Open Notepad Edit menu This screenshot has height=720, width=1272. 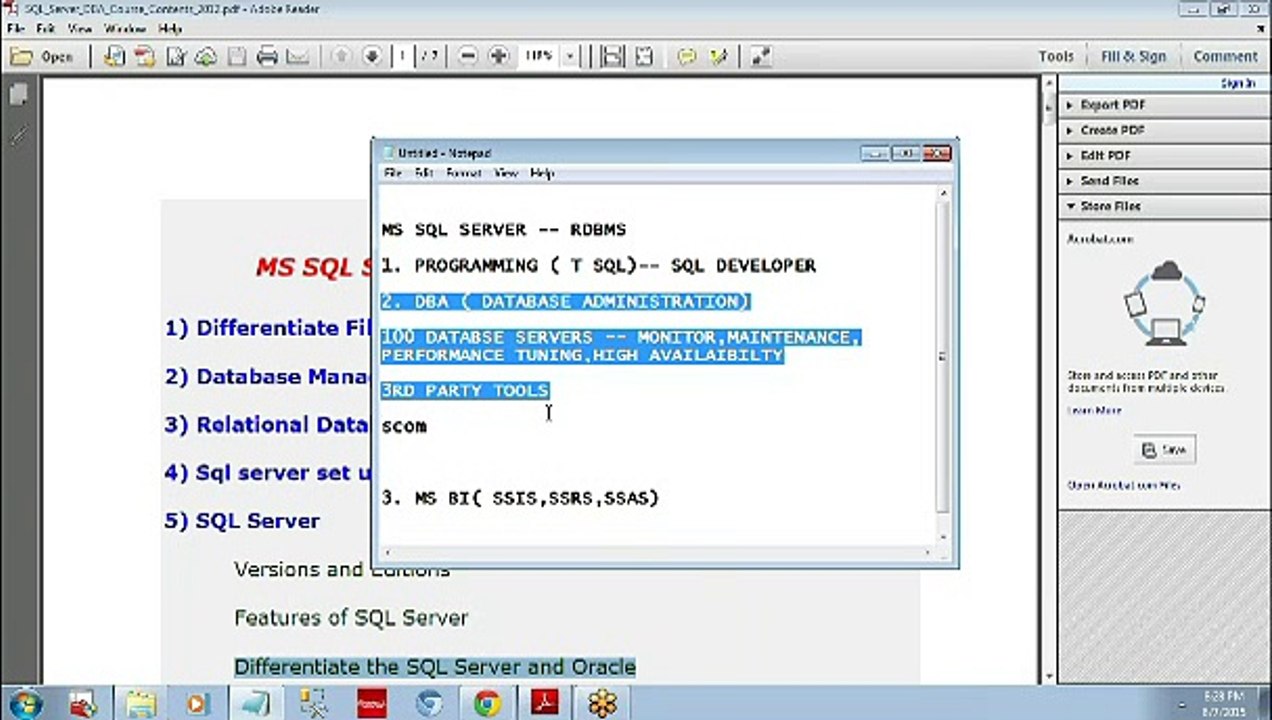(424, 174)
